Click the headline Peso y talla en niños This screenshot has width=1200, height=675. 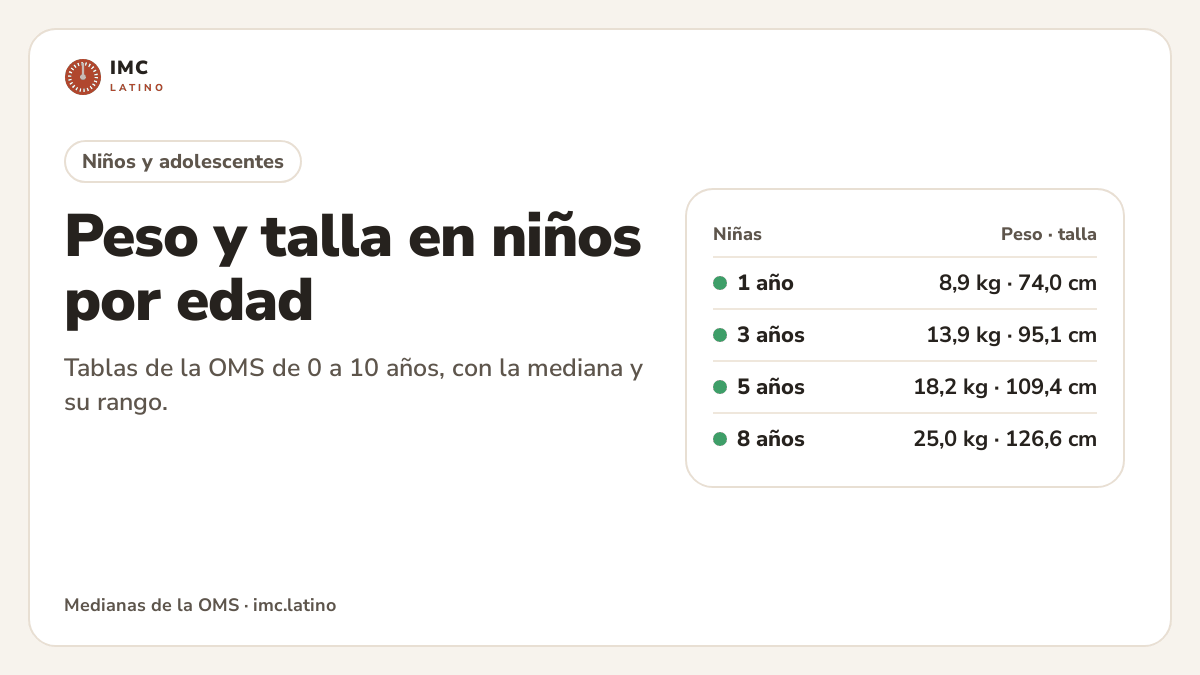[x=353, y=267]
